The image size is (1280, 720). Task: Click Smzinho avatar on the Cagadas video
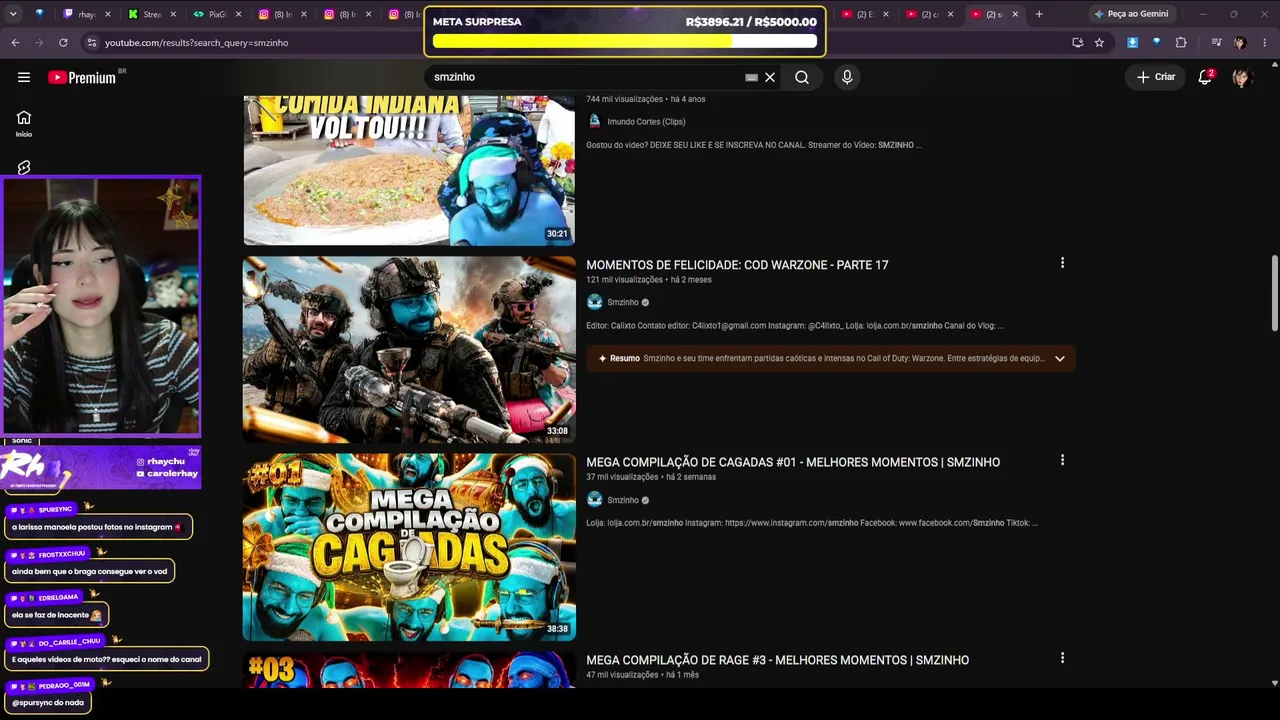coord(594,500)
